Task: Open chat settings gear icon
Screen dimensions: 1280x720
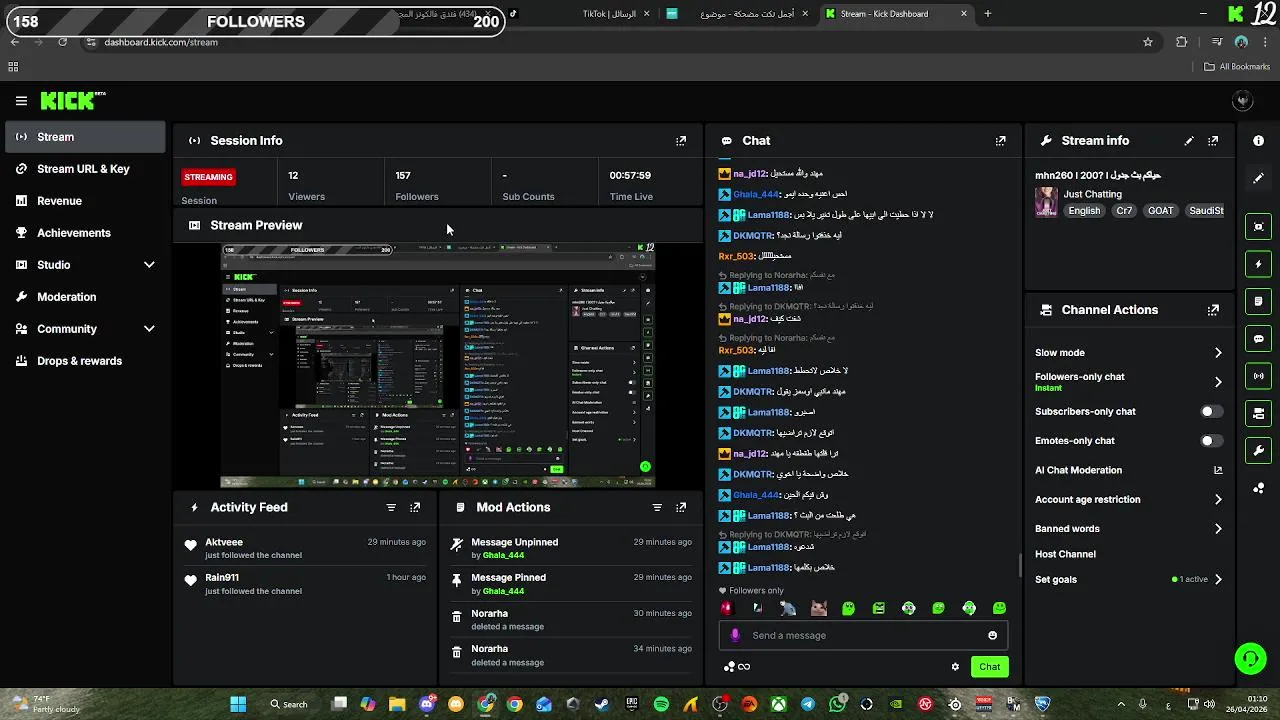Action: point(955,667)
